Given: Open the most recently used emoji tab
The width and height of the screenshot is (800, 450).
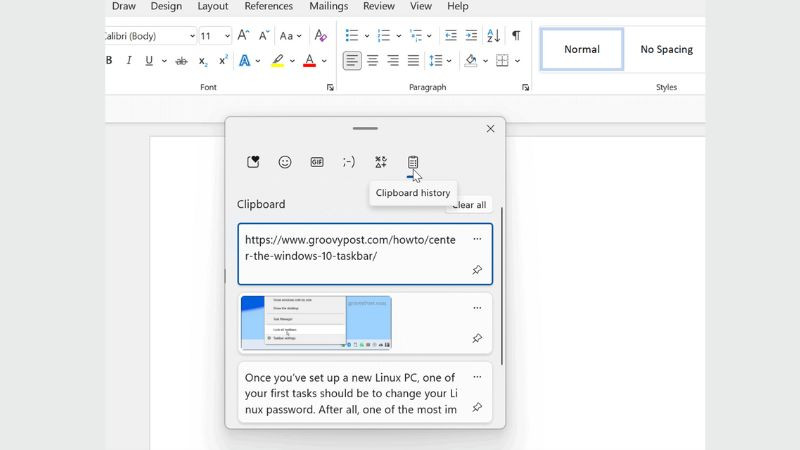Looking at the screenshot, I should pyautogui.click(x=253, y=162).
